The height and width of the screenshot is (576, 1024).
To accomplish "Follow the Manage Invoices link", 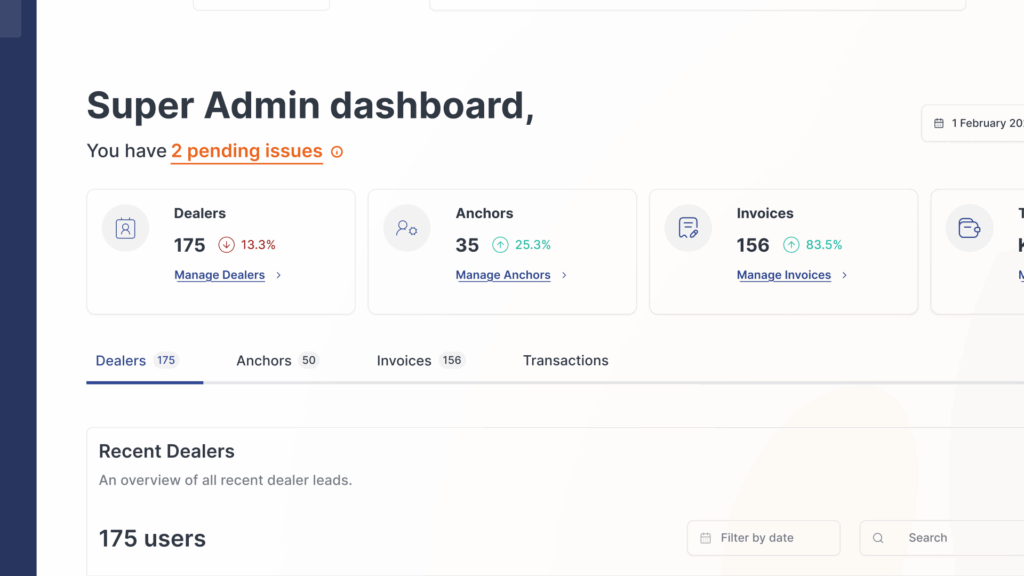I will [783, 276].
